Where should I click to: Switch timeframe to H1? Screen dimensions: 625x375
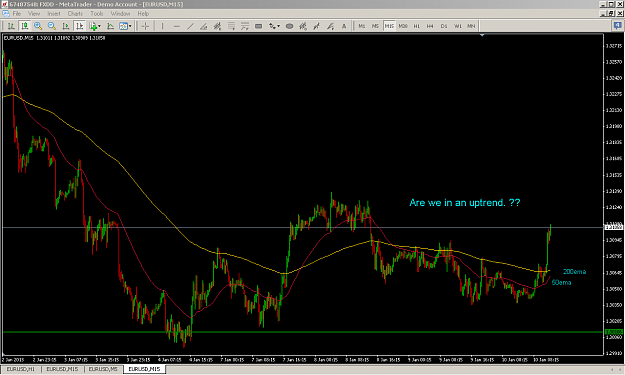[x=417, y=26]
